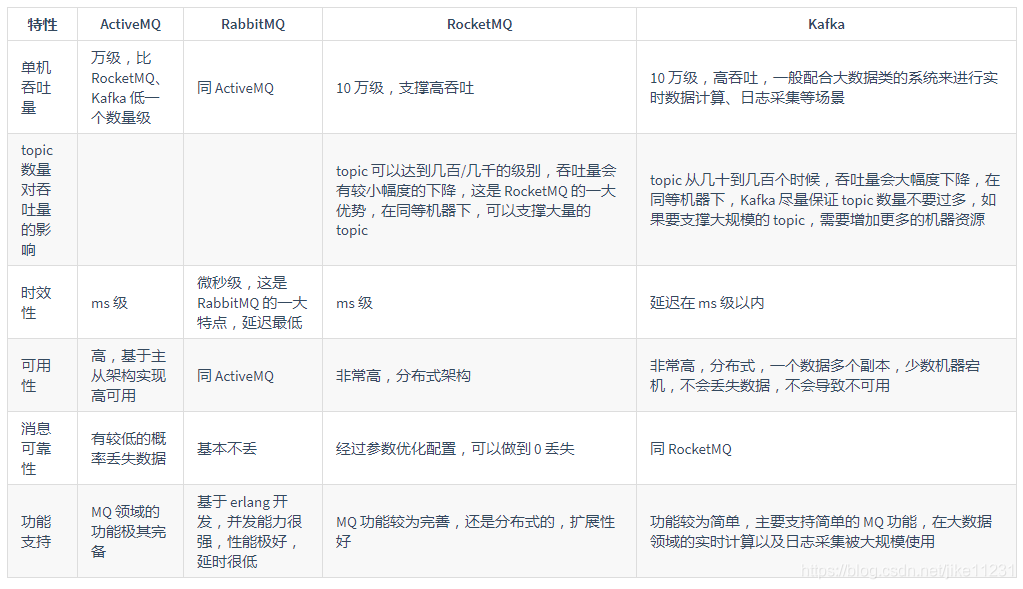Click RabbitMQ cell '基于 erlang 开发，并发能力很强'
Image resolution: width=1023 pixels, height=589 pixels.
(253, 531)
